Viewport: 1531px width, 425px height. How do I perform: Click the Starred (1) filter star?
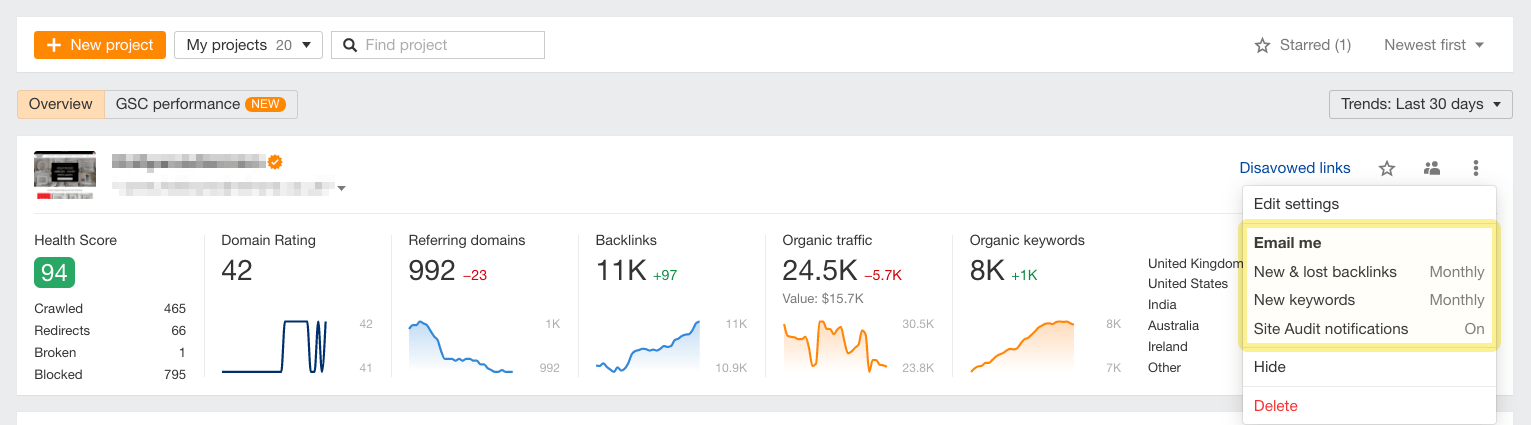click(1262, 45)
